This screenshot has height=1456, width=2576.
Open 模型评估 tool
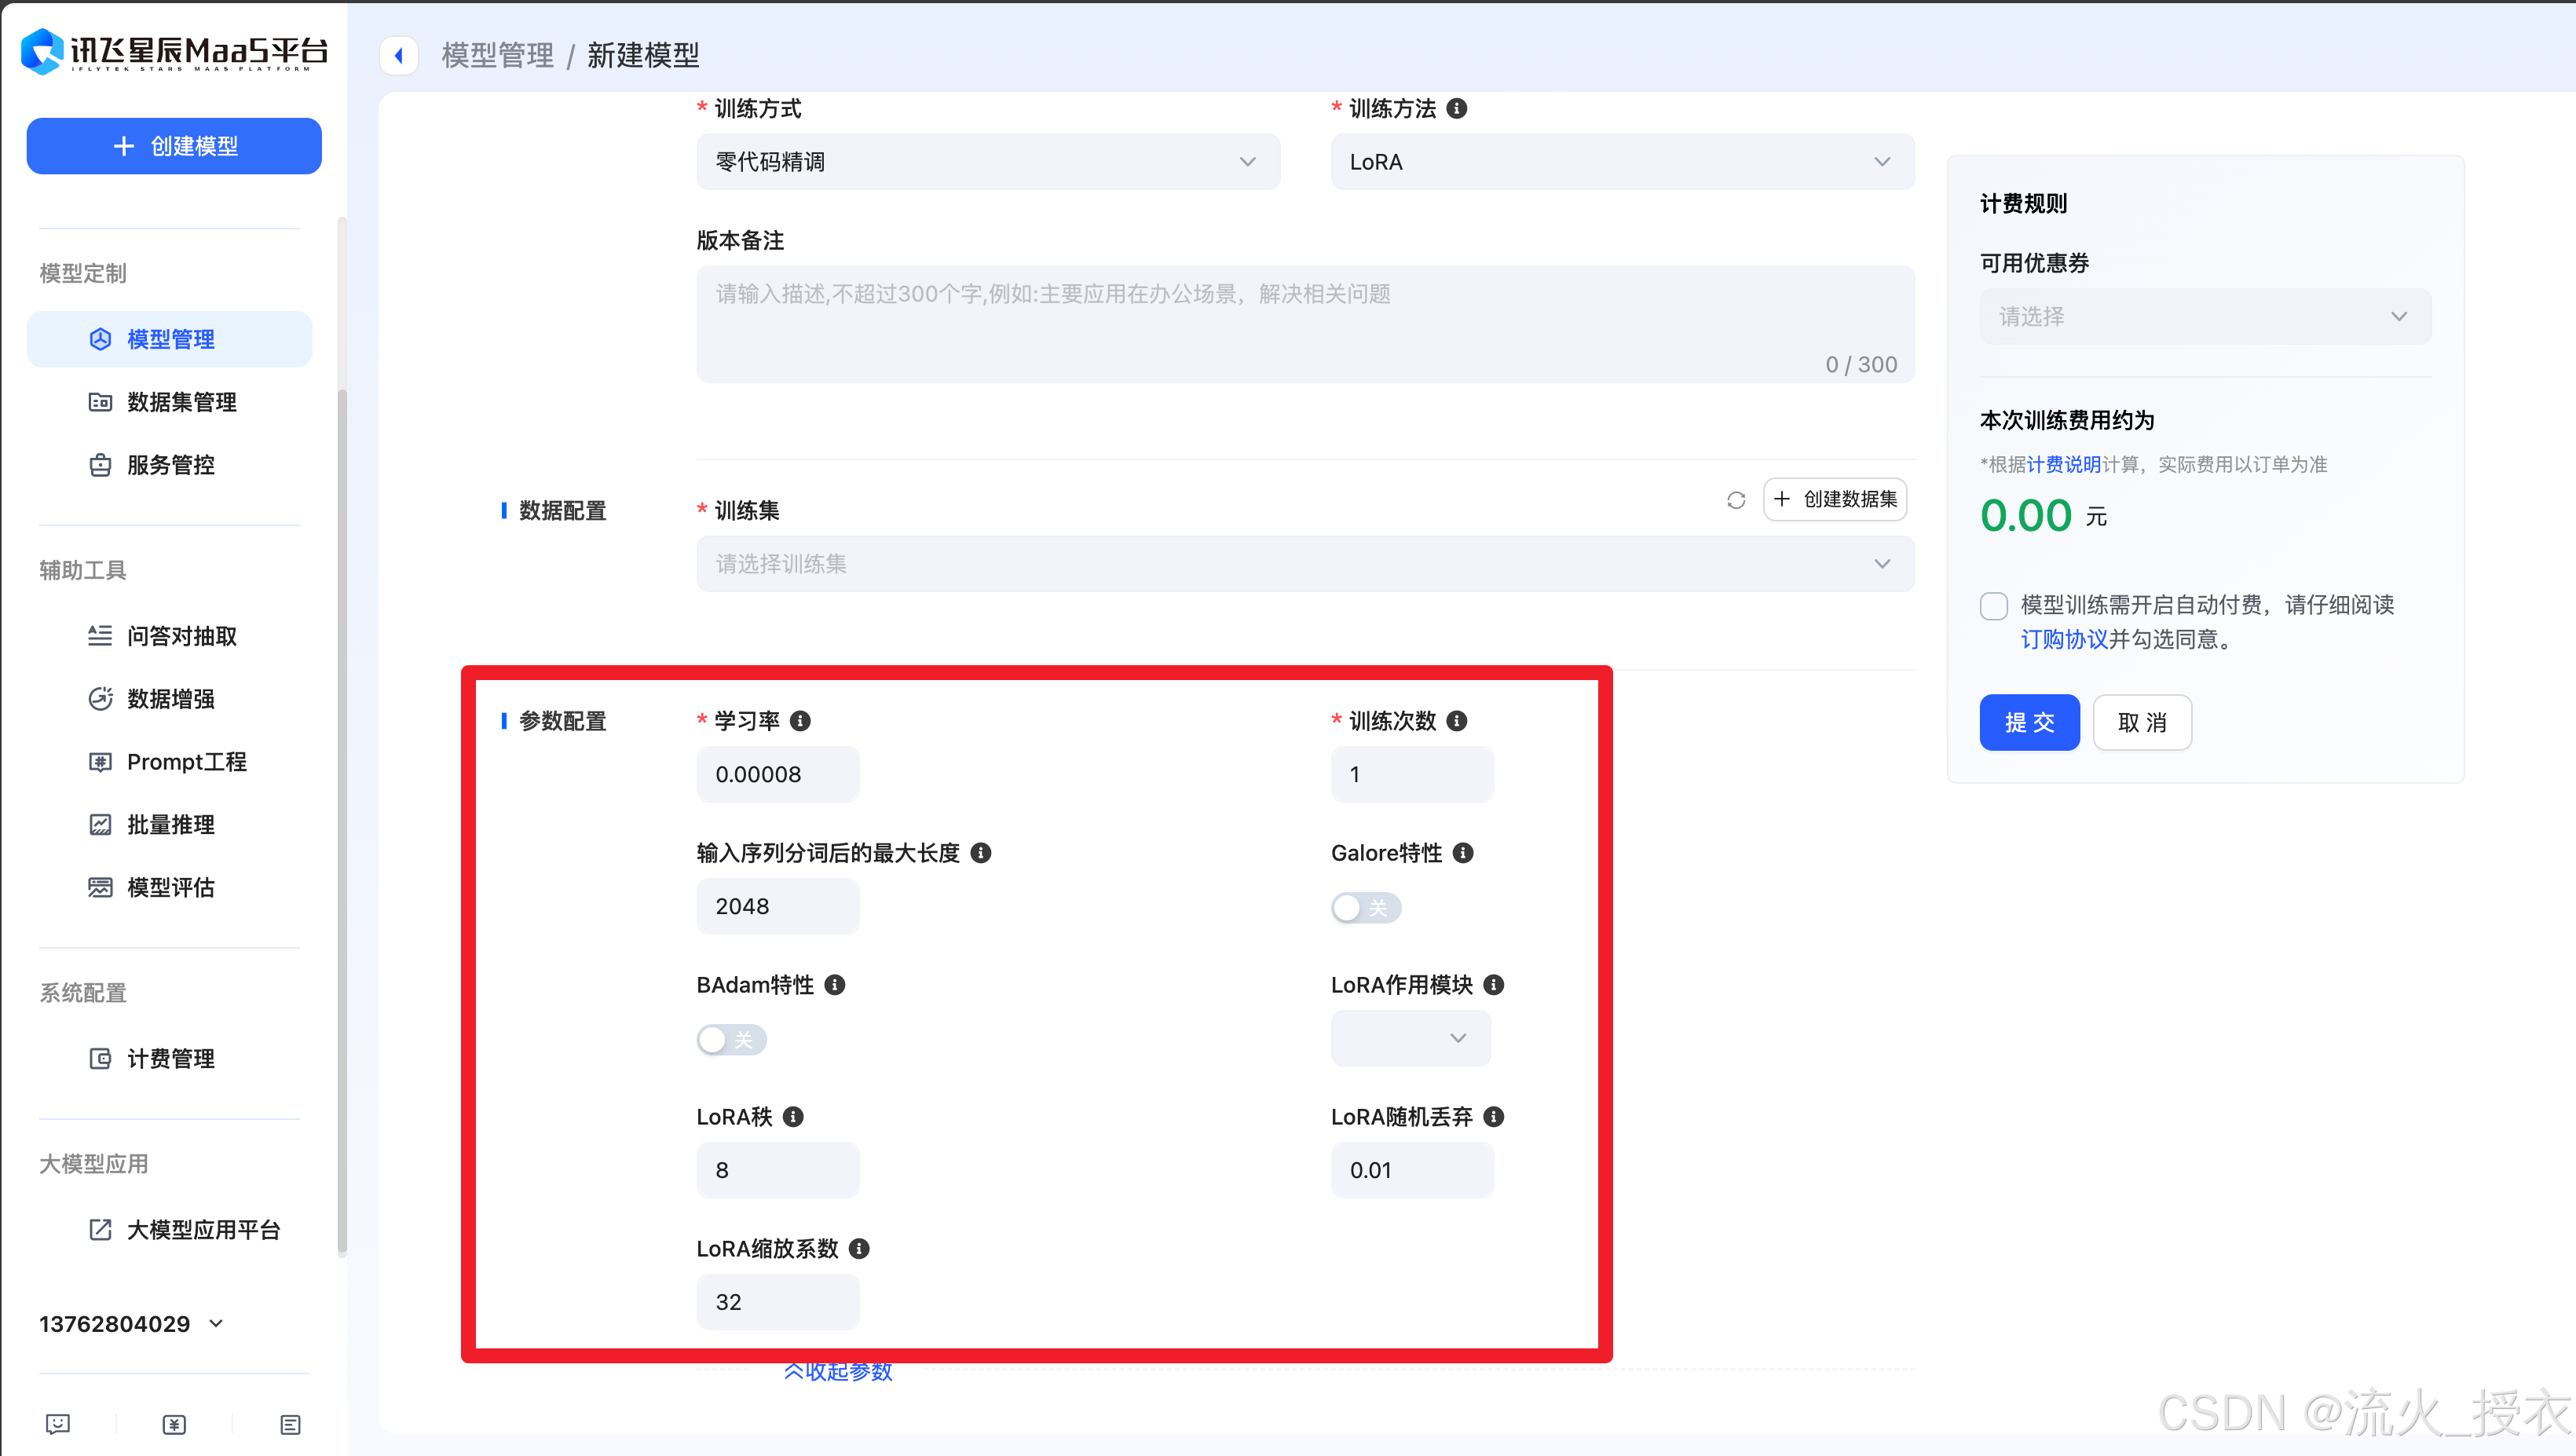(x=171, y=887)
